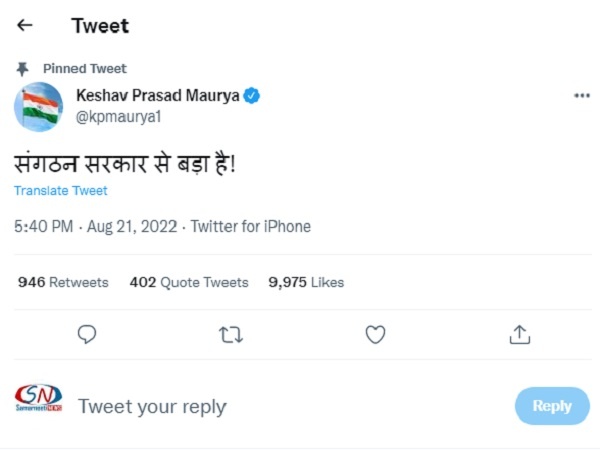Open the three-dot more options menu
The image size is (600, 450).
pyautogui.click(x=581, y=96)
